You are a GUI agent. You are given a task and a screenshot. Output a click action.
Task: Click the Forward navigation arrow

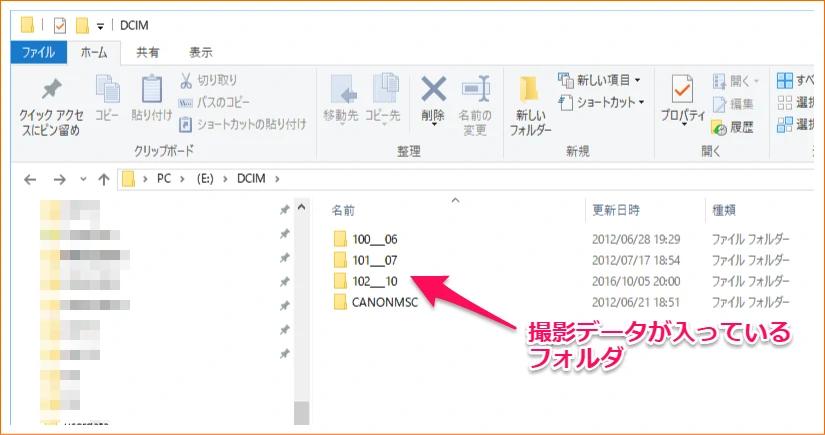pyautogui.click(x=59, y=180)
